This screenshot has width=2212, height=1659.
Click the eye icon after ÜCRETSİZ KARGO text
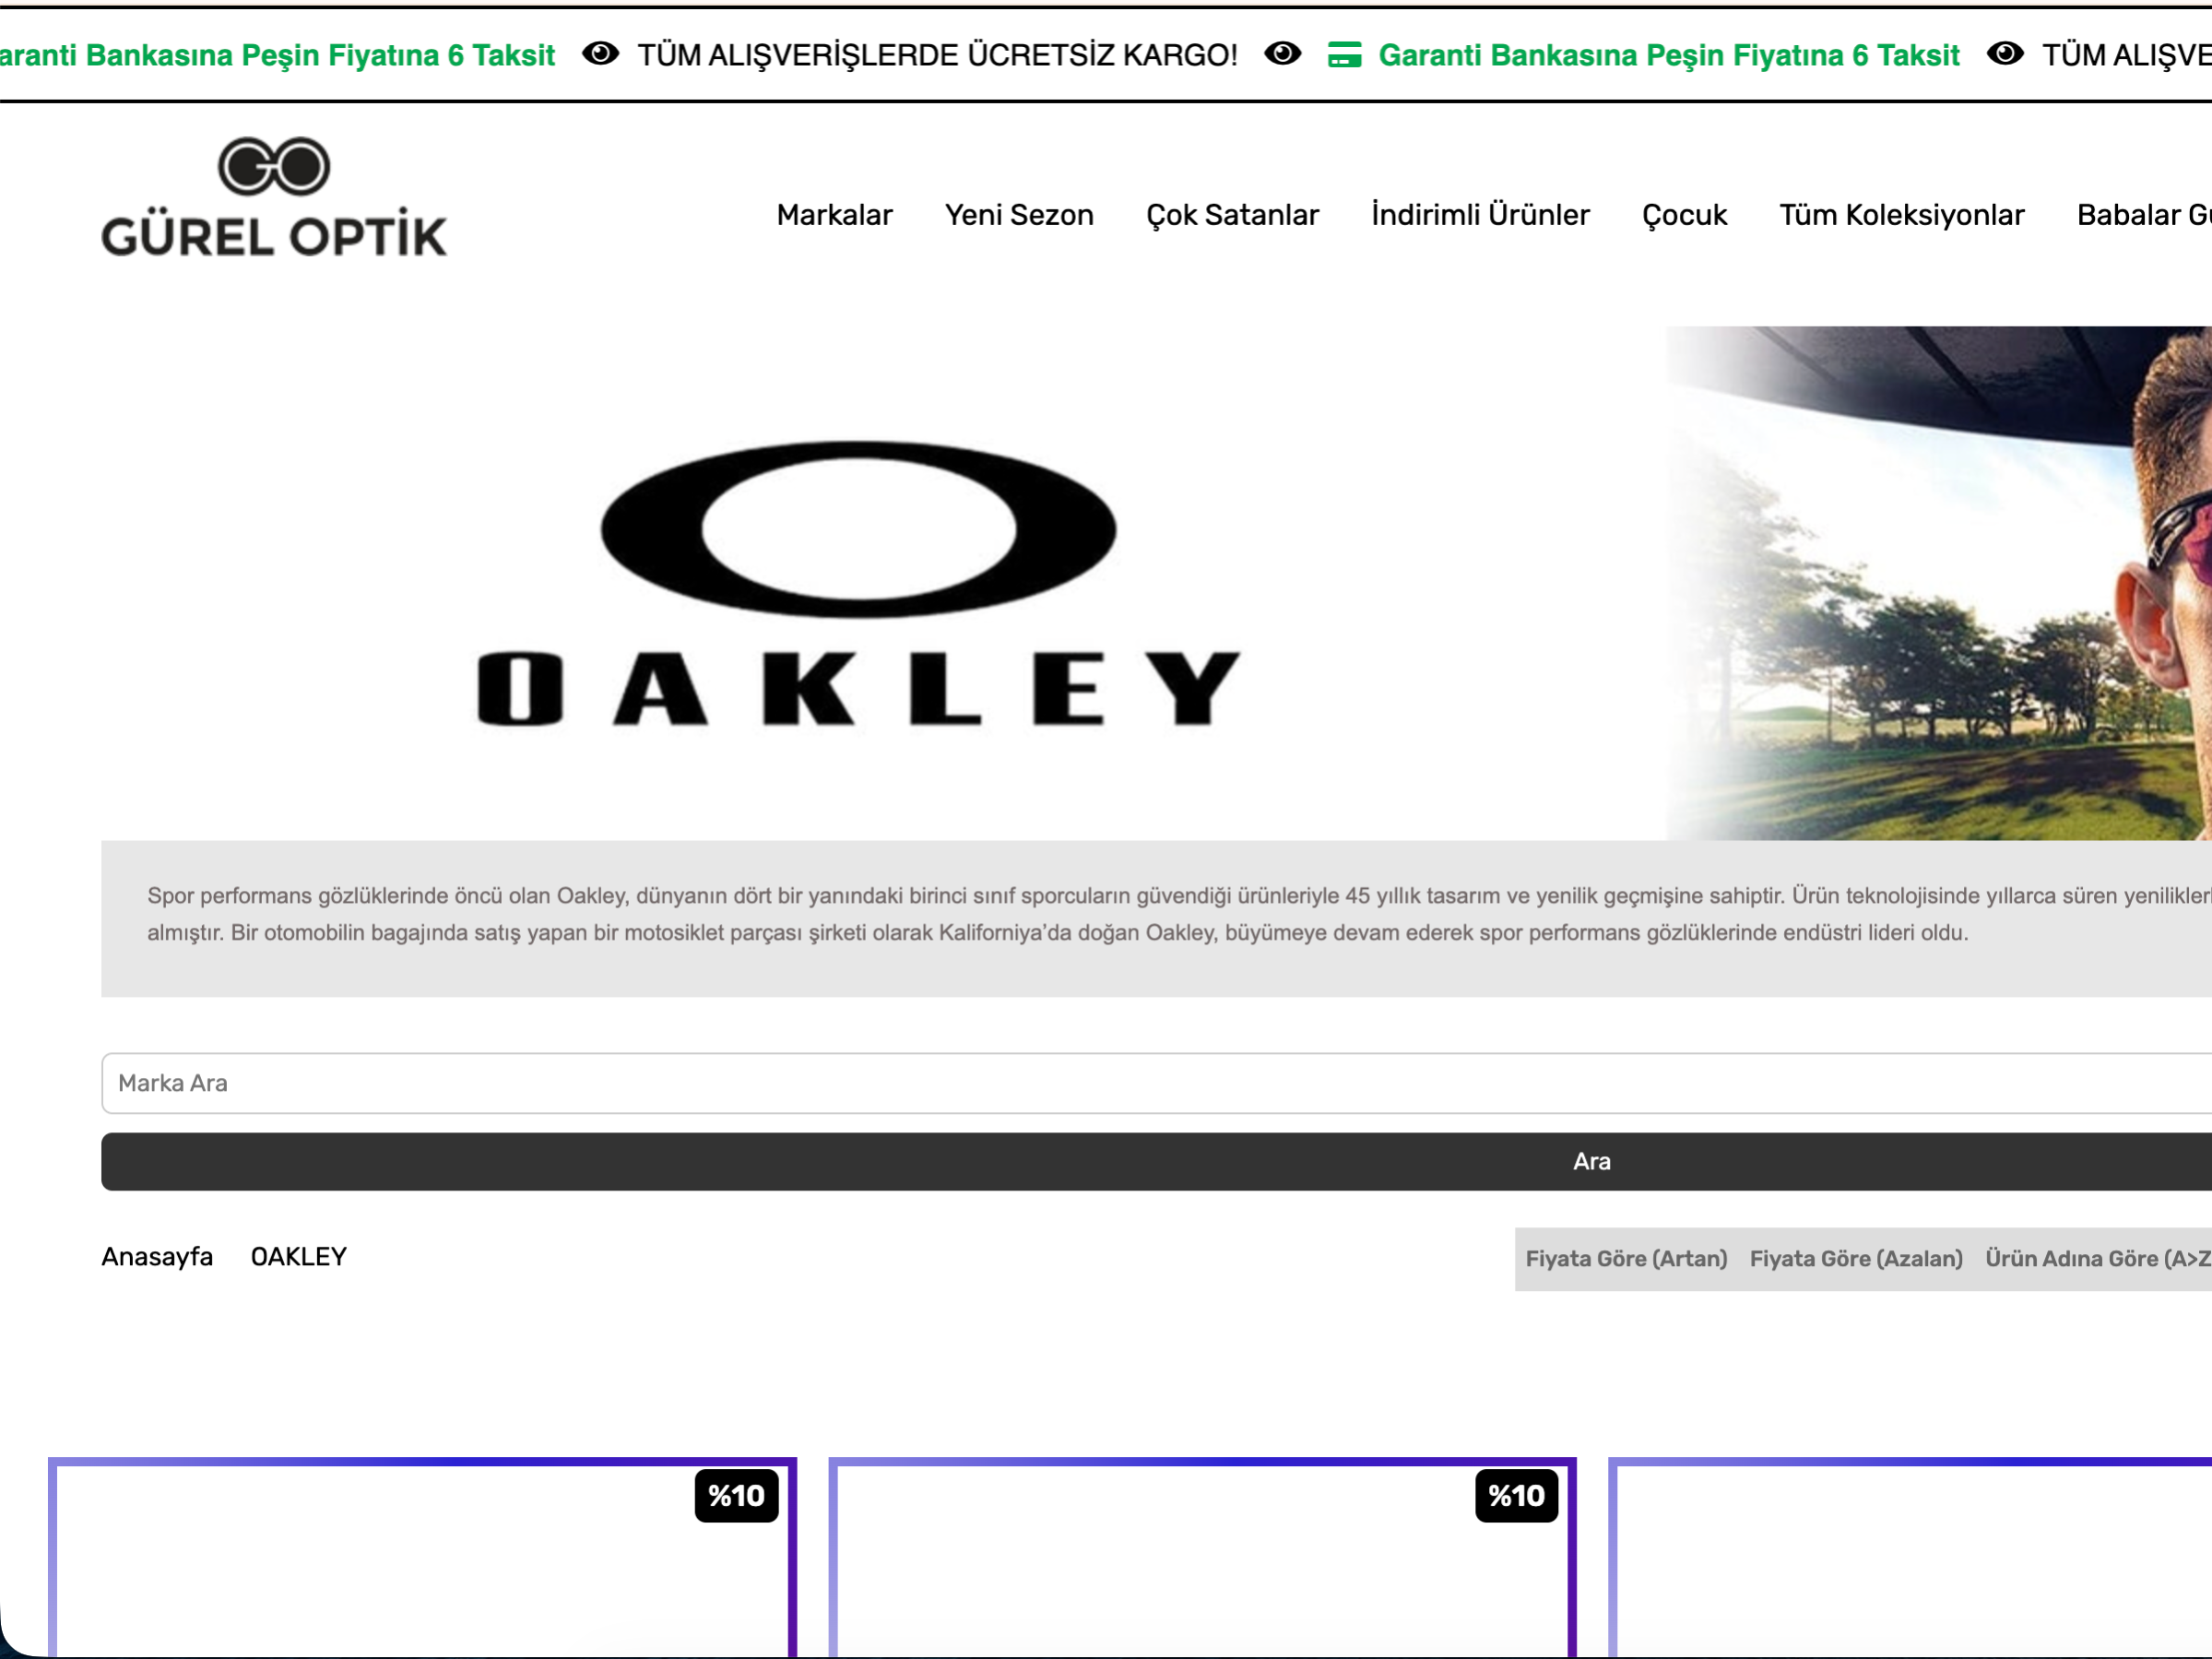[1282, 54]
